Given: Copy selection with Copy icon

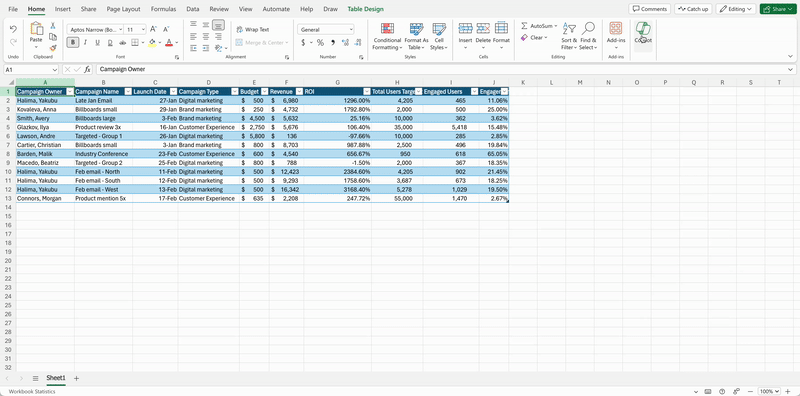Looking at the screenshot, I should tap(53, 37).
